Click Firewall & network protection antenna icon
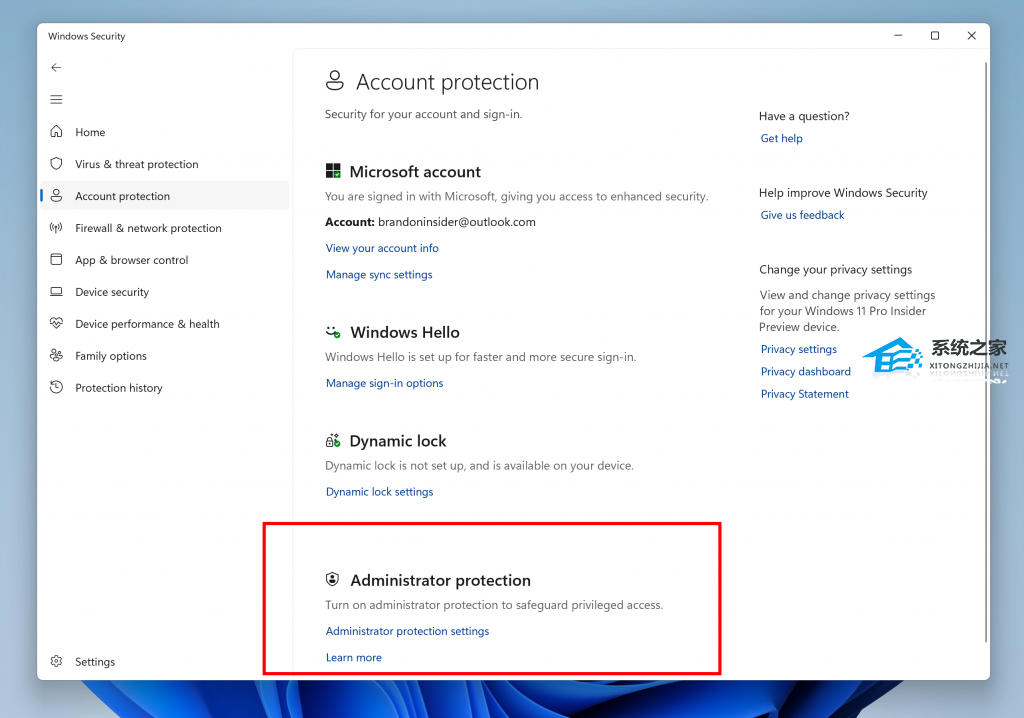The image size is (1024, 718). [56, 228]
